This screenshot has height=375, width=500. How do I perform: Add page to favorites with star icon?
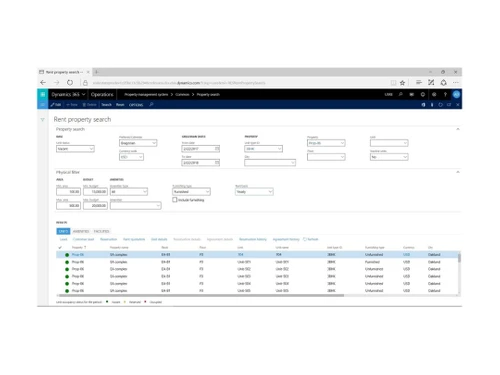click(x=402, y=83)
